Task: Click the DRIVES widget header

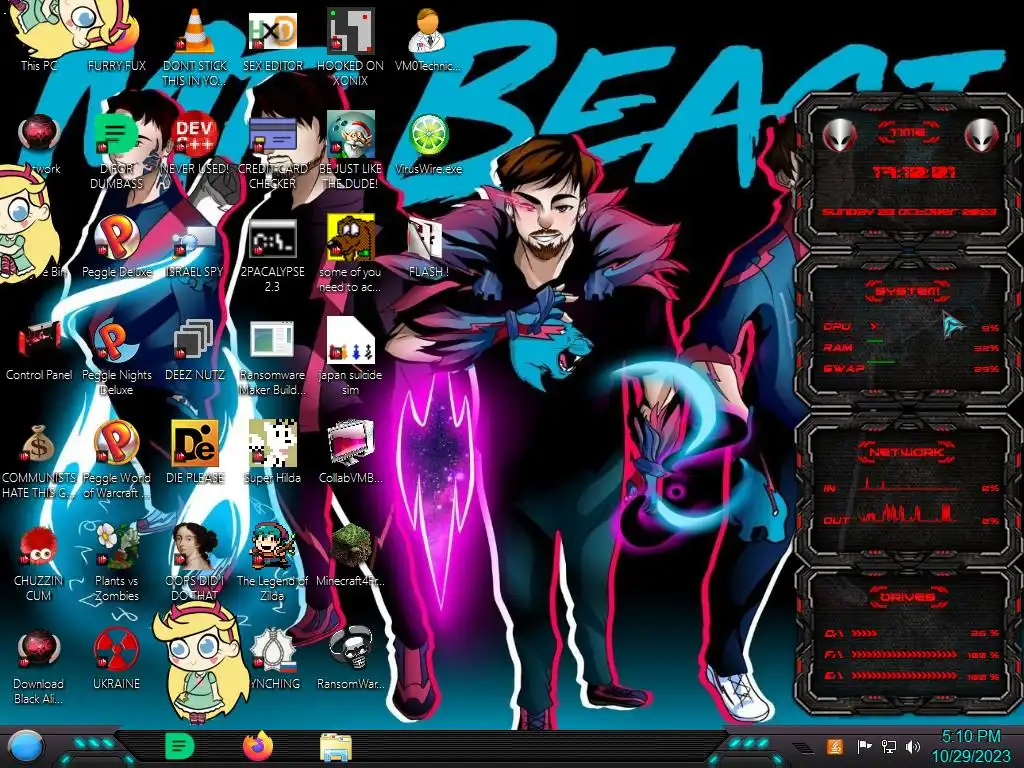Action: pyautogui.click(x=906, y=597)
